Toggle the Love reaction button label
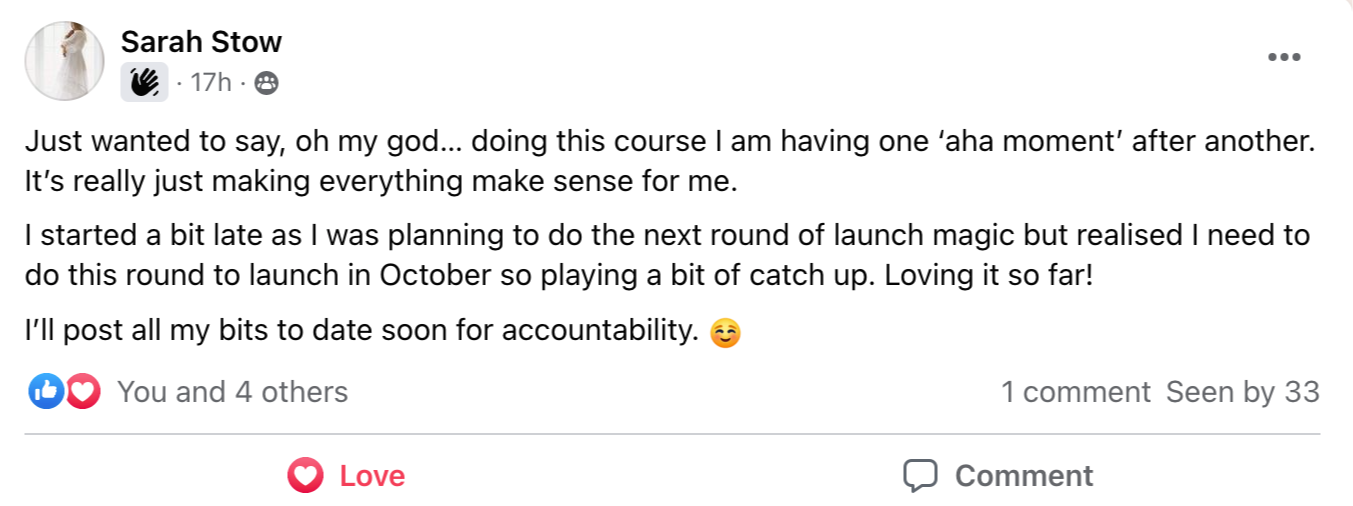1353x506 pixels. 372,475
